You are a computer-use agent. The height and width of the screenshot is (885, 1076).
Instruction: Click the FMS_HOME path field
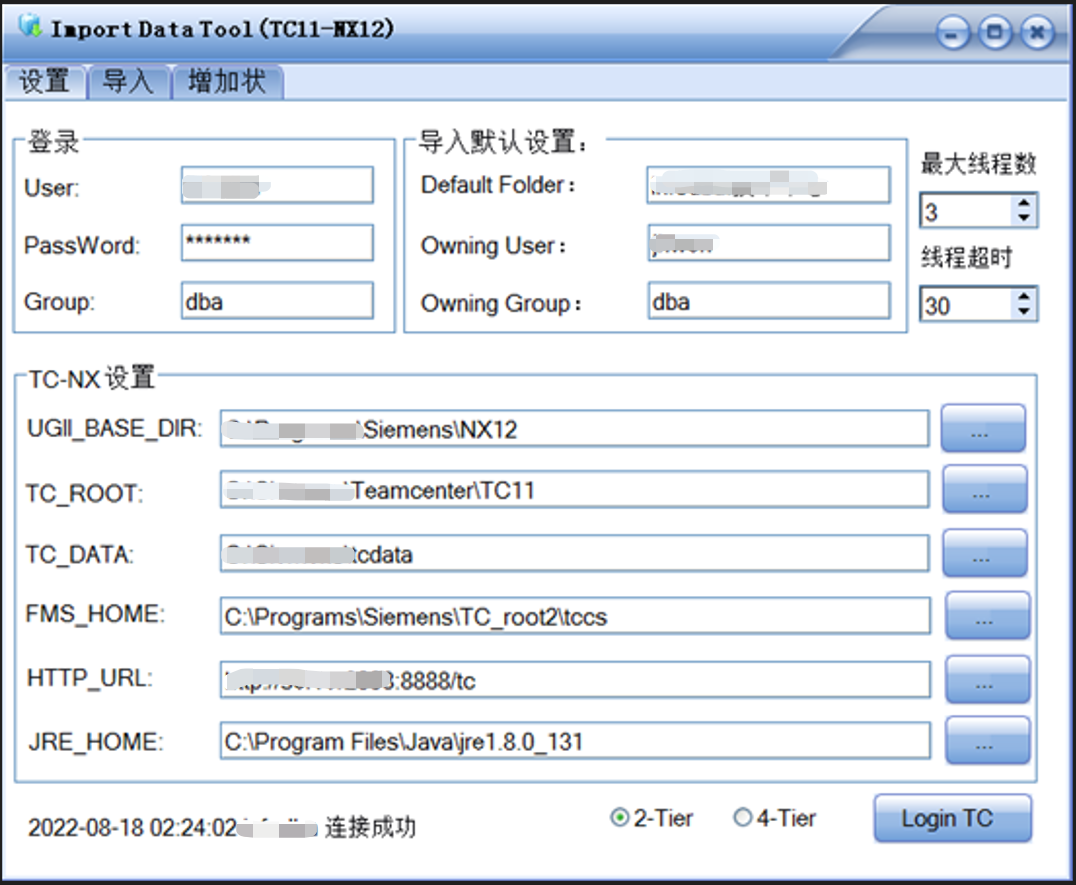575,615
